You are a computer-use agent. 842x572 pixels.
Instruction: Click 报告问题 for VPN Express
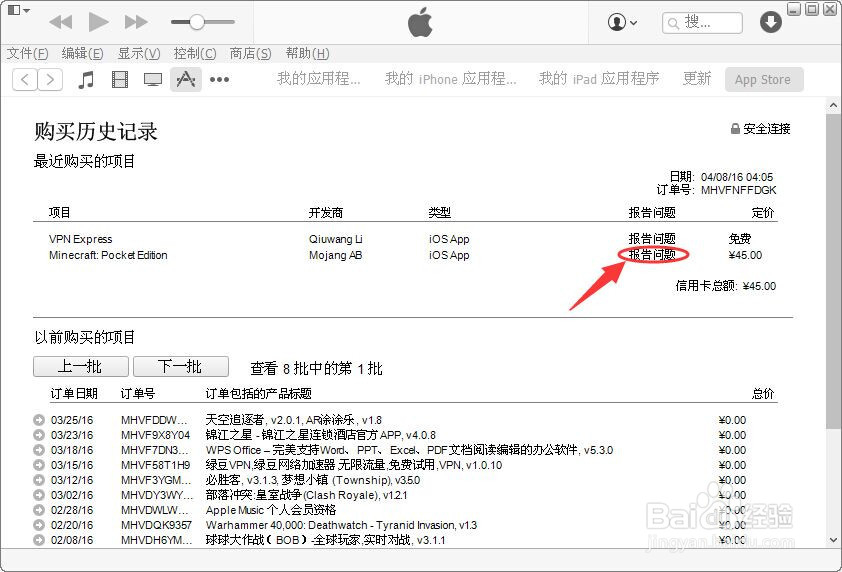click(652, 238)
